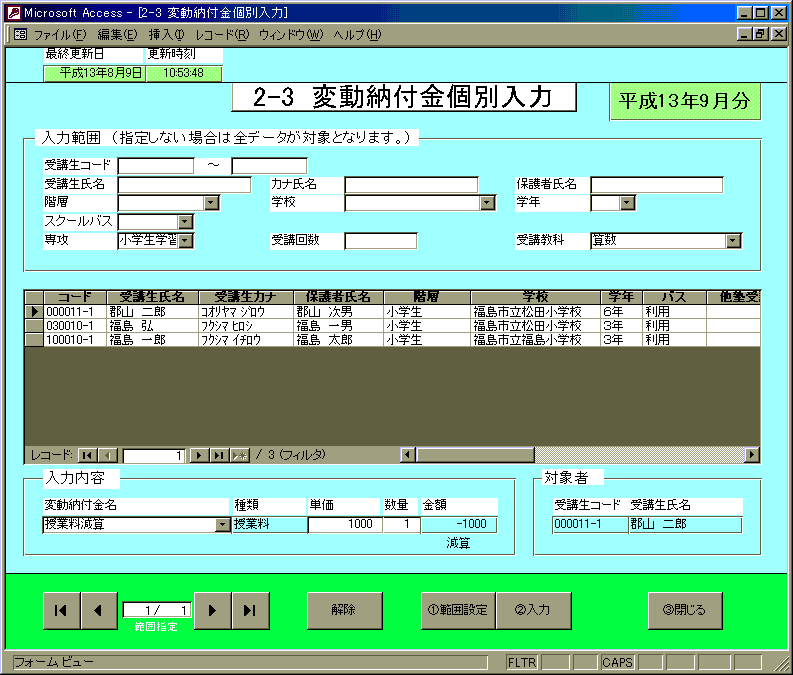793x675 pixels.
Task: Open the ウィンドウ menu
Action: [x=291, y=34]
